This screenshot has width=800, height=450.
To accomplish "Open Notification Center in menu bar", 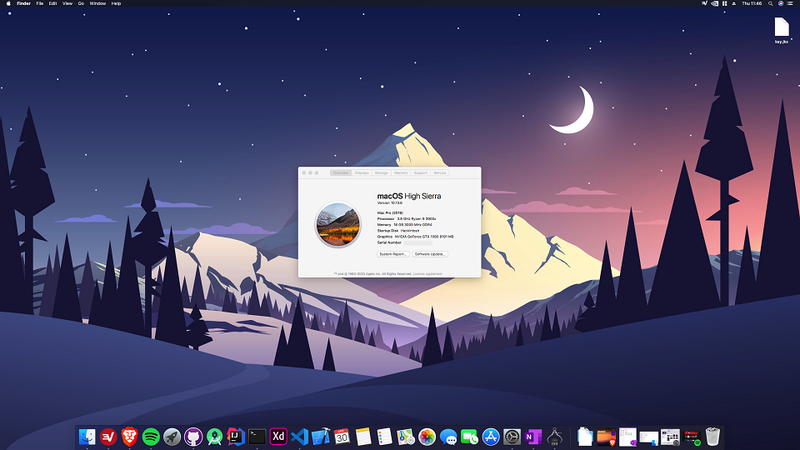I will click(x=790, y=4).
